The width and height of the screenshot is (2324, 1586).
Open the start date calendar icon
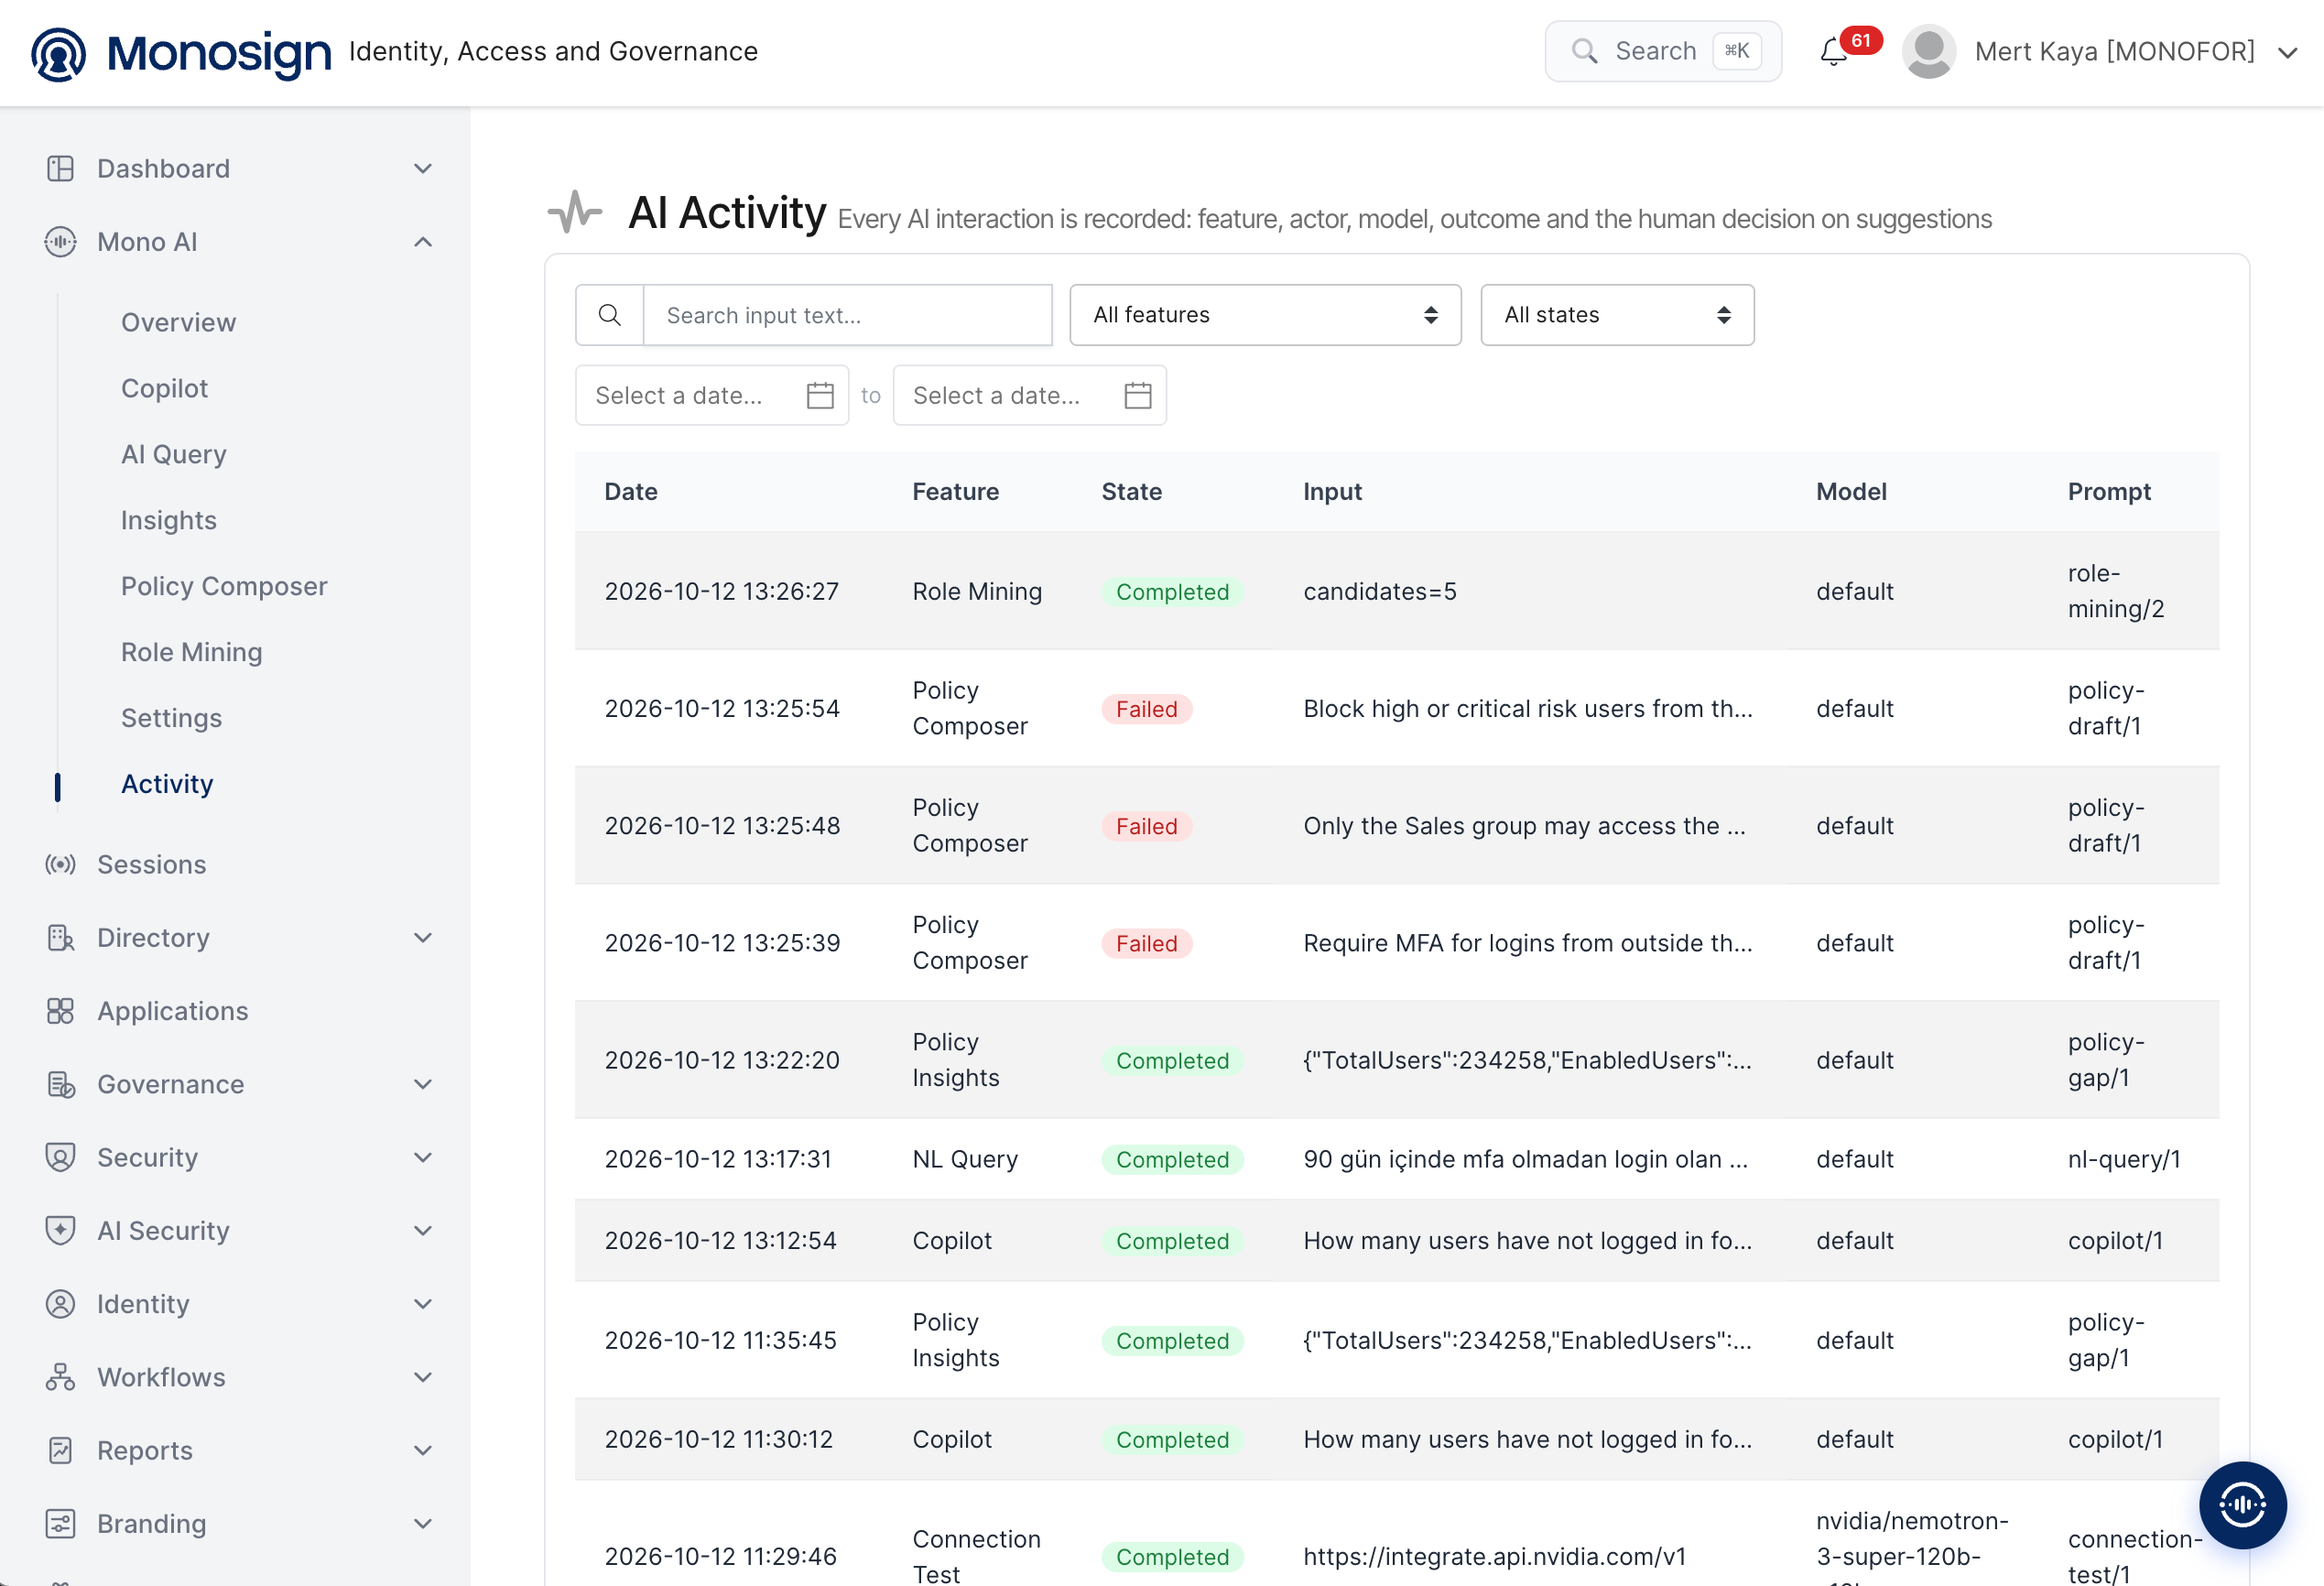pyautogui.click(x=820, y=395)
